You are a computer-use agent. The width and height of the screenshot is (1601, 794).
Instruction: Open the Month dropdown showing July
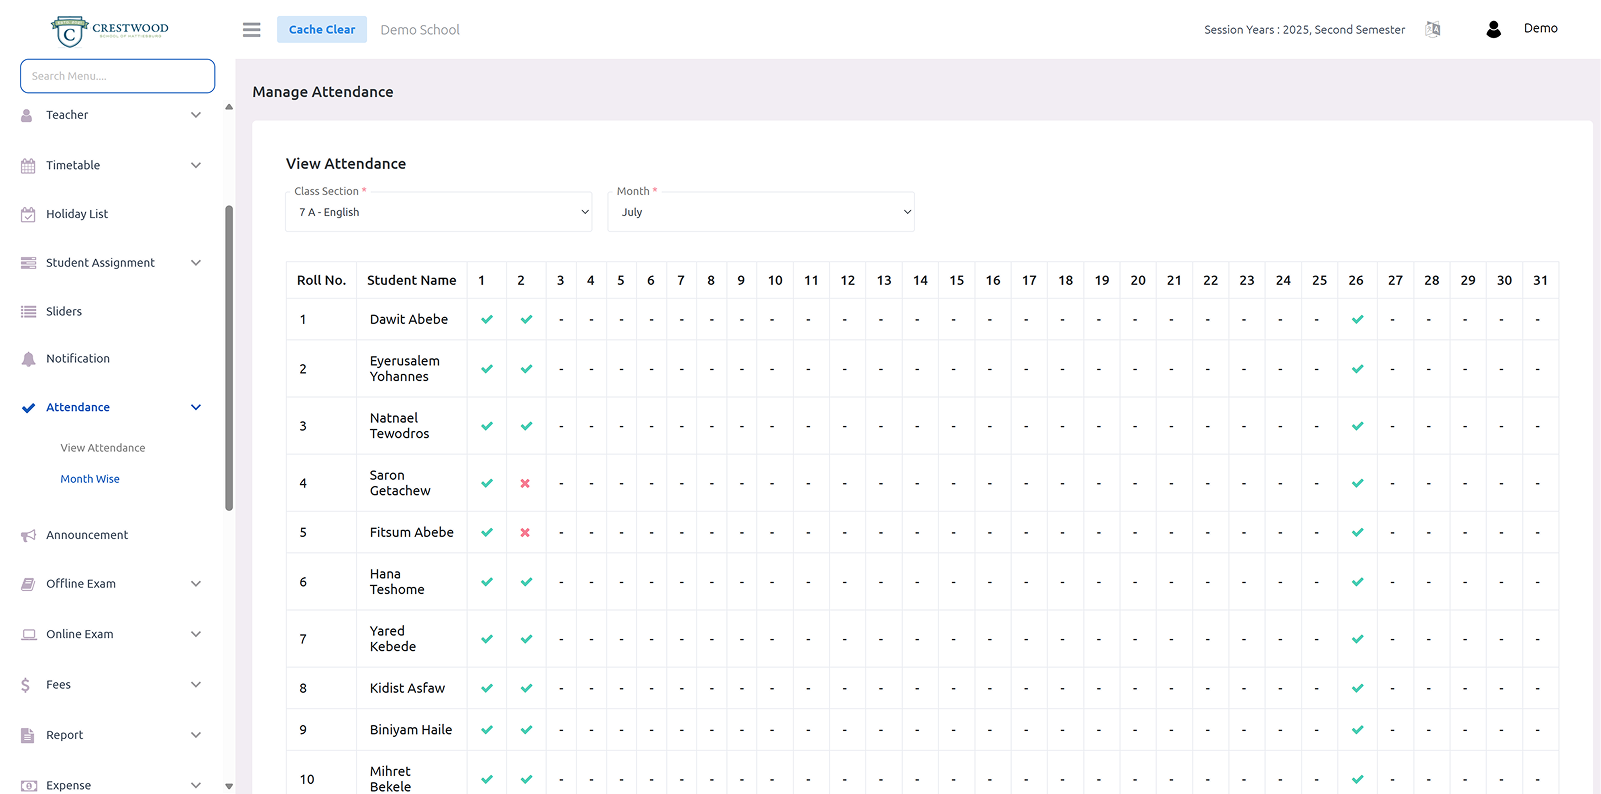click(761, 212)
